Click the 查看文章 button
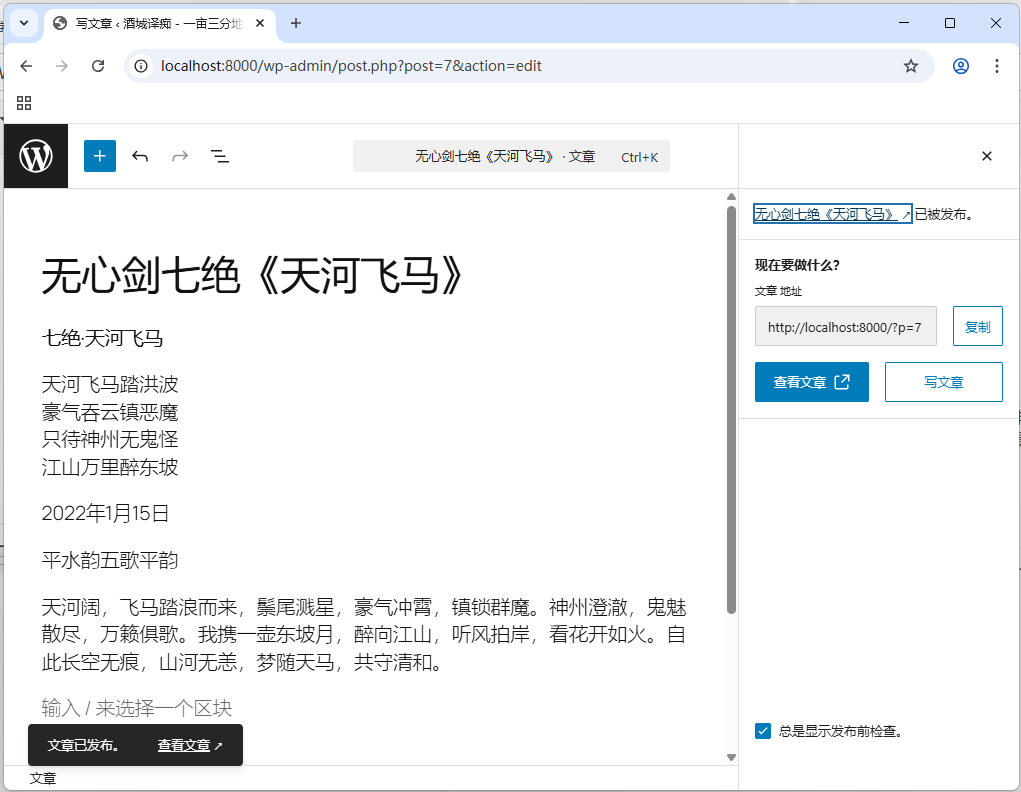Image resolution: width=1021 pixels, height=792 pixels. coord(811,382)
